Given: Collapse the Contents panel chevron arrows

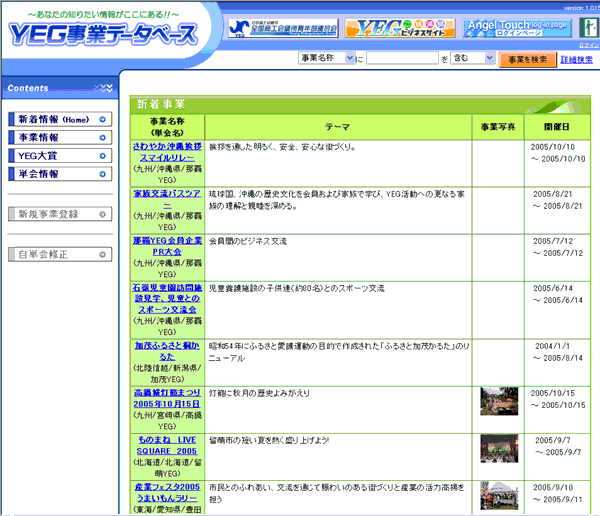Looking at the screenshot, I should coord(103,89).
